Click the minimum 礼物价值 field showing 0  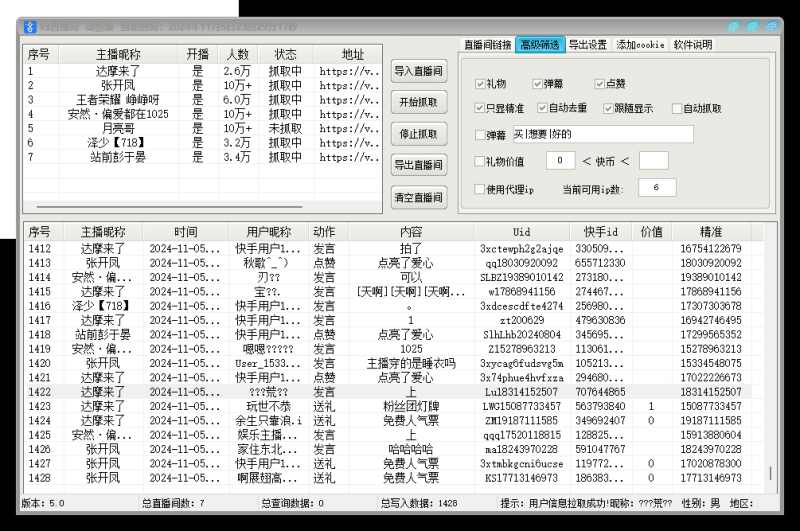tap(560, 161)
